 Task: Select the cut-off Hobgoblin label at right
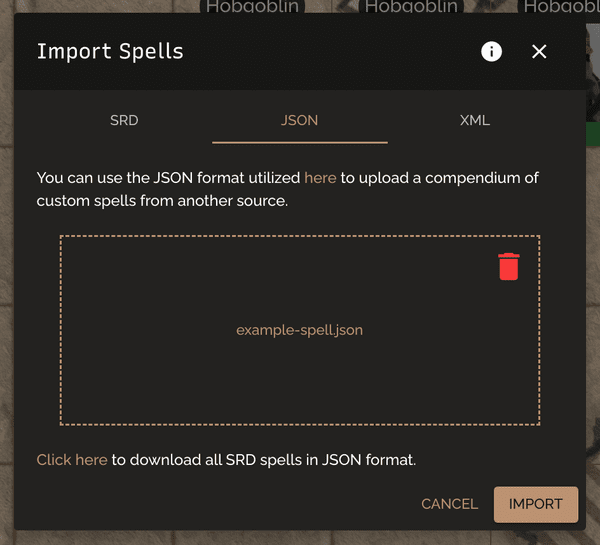[x=561, y=7]
